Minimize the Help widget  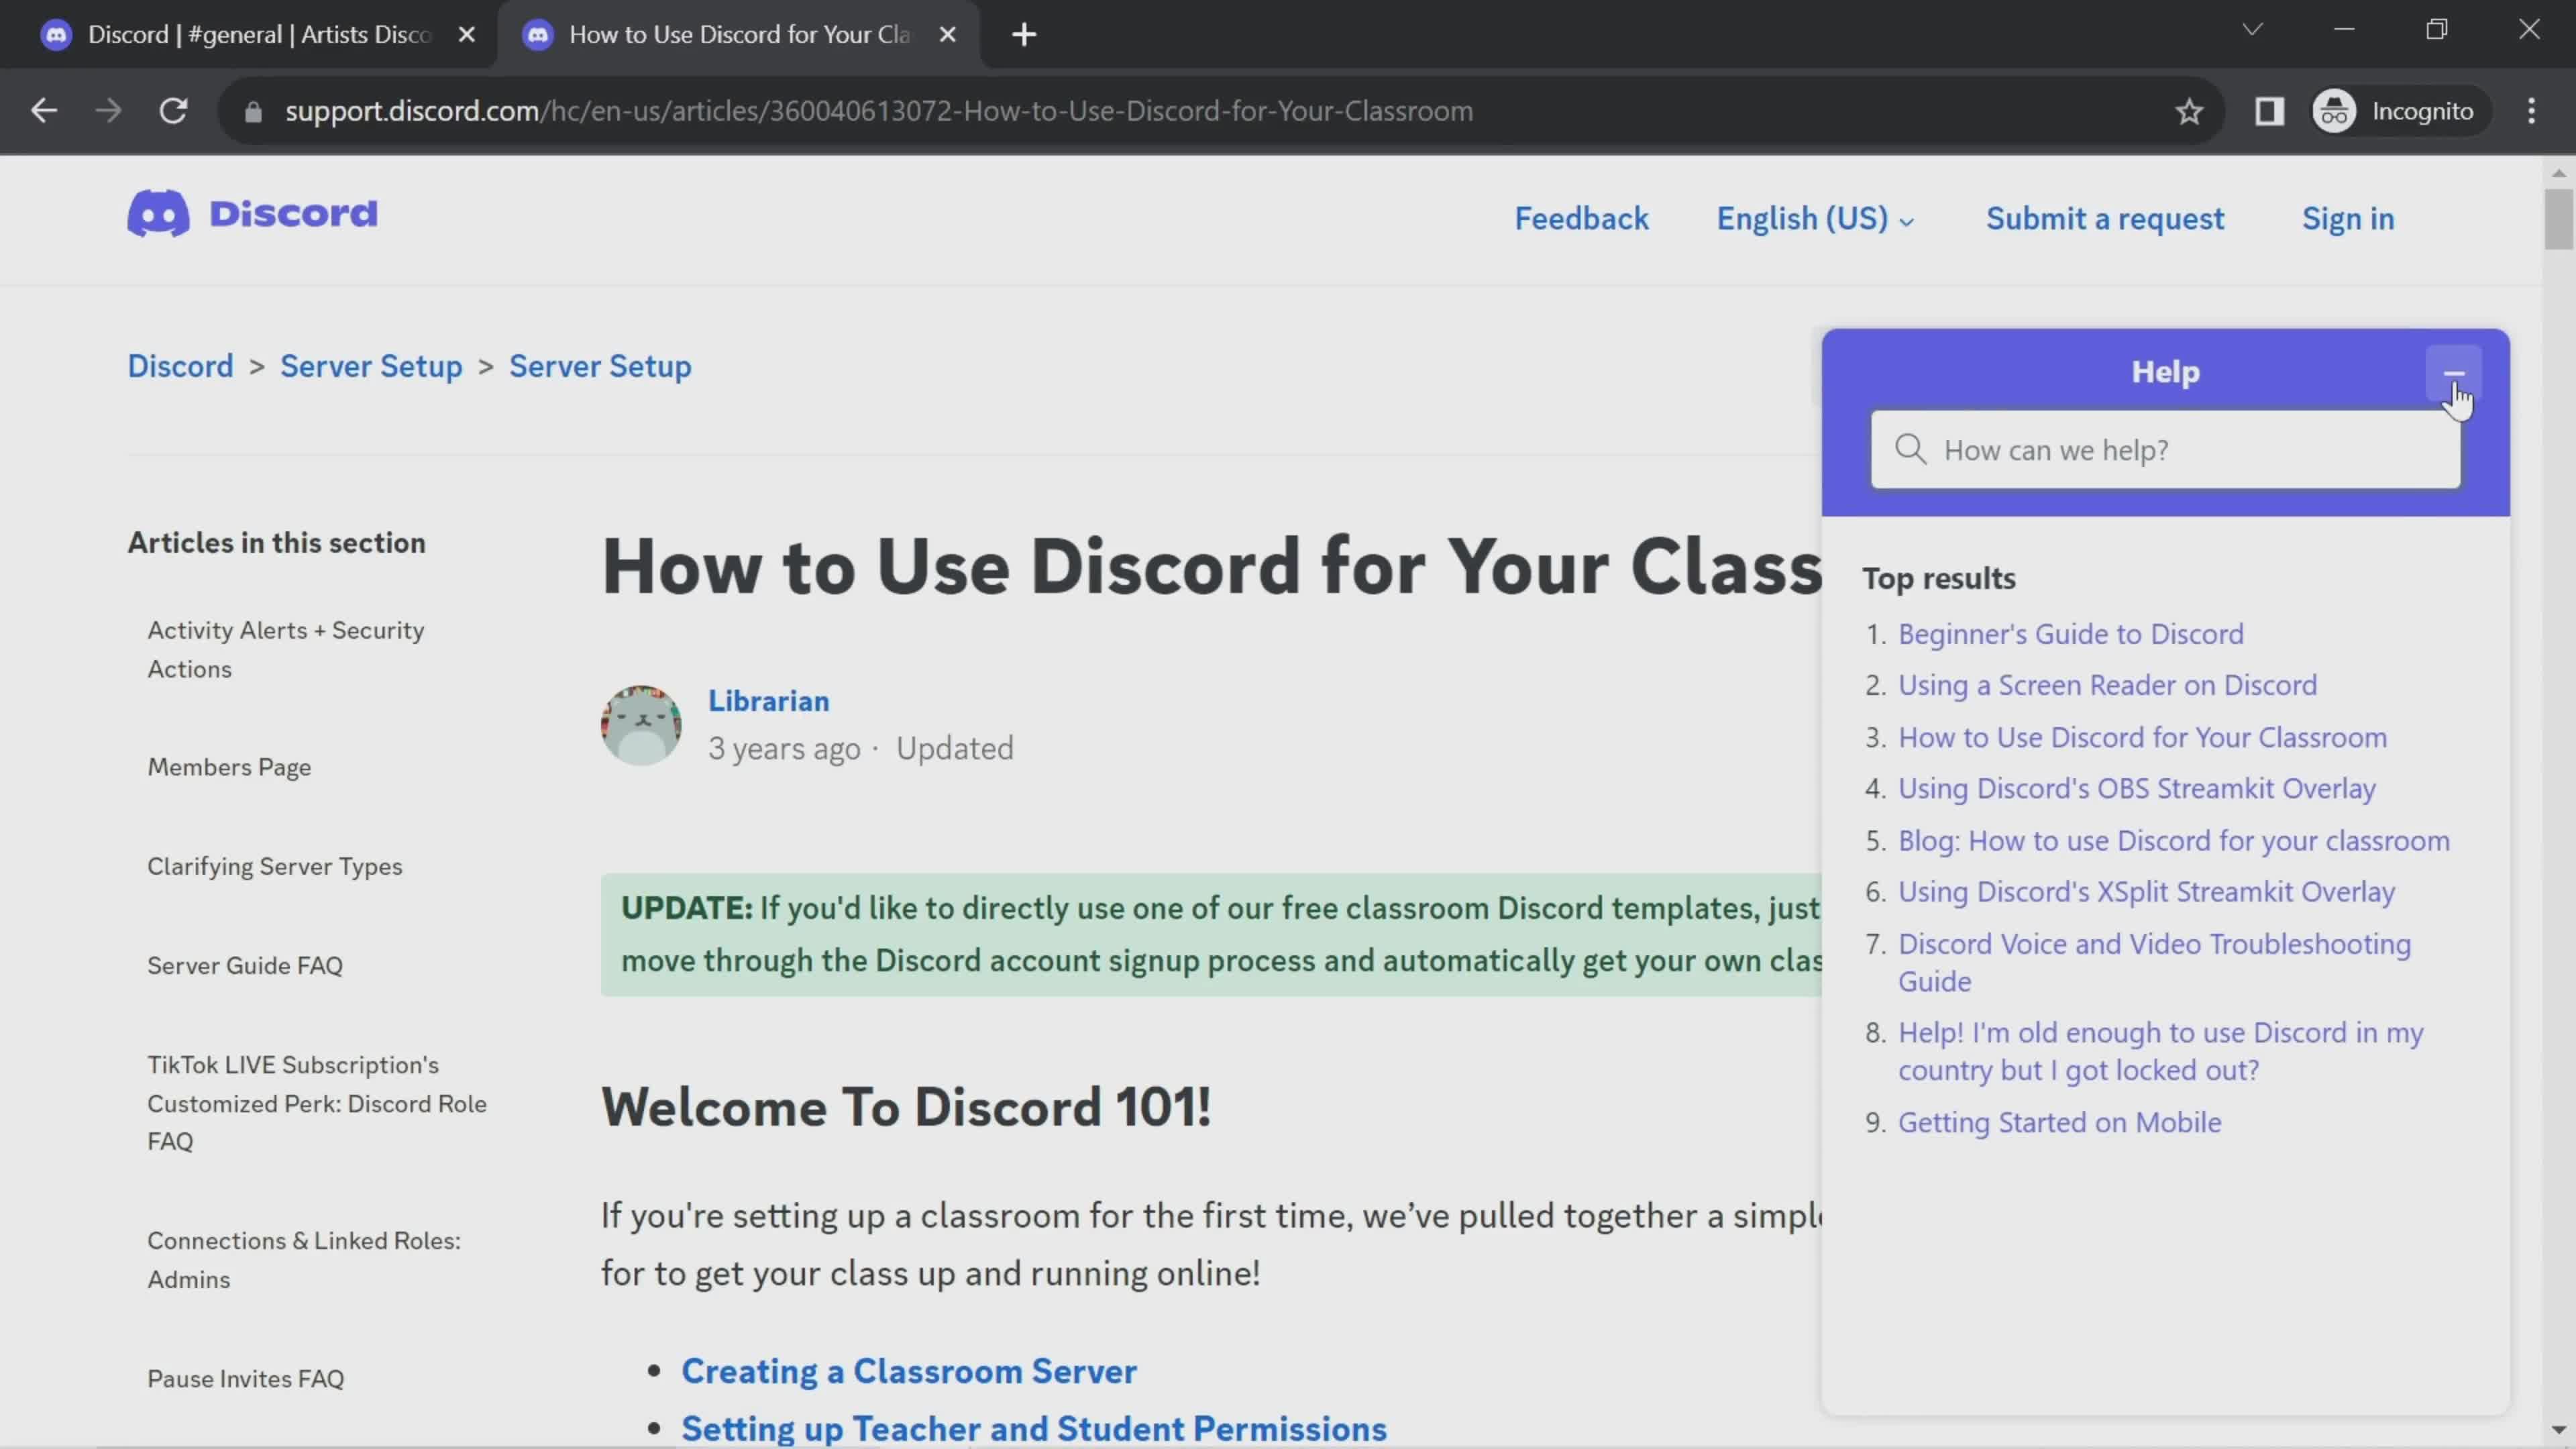tap(2453, 374)
